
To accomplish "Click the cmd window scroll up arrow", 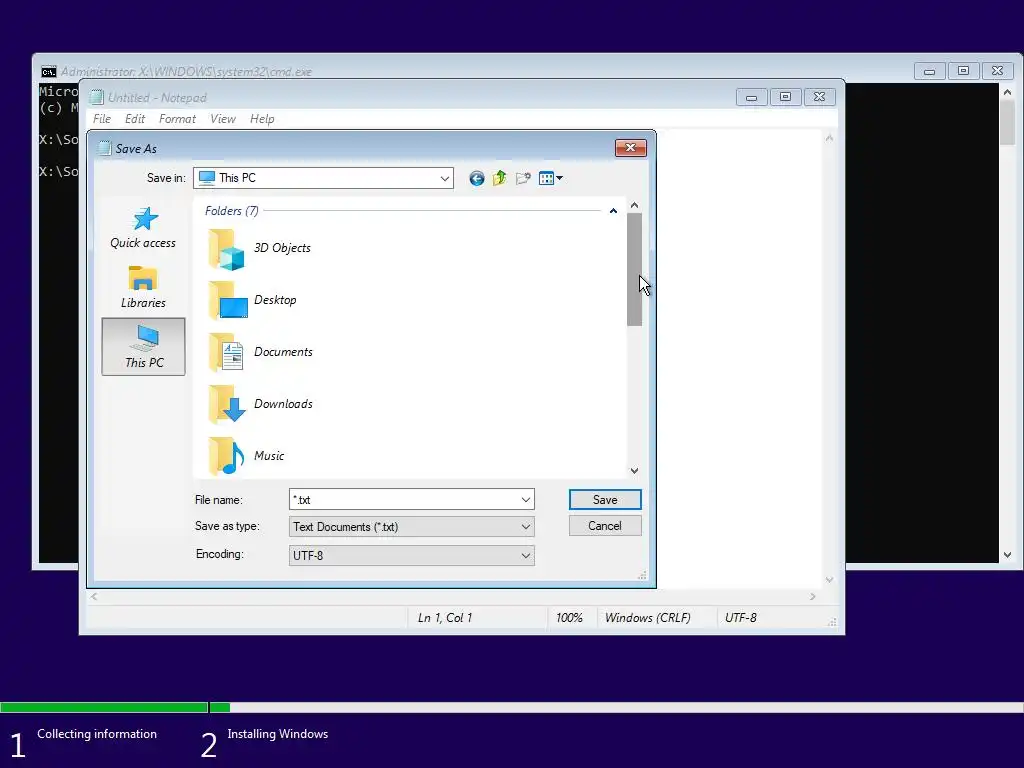I will click(x=1008, y=92).
